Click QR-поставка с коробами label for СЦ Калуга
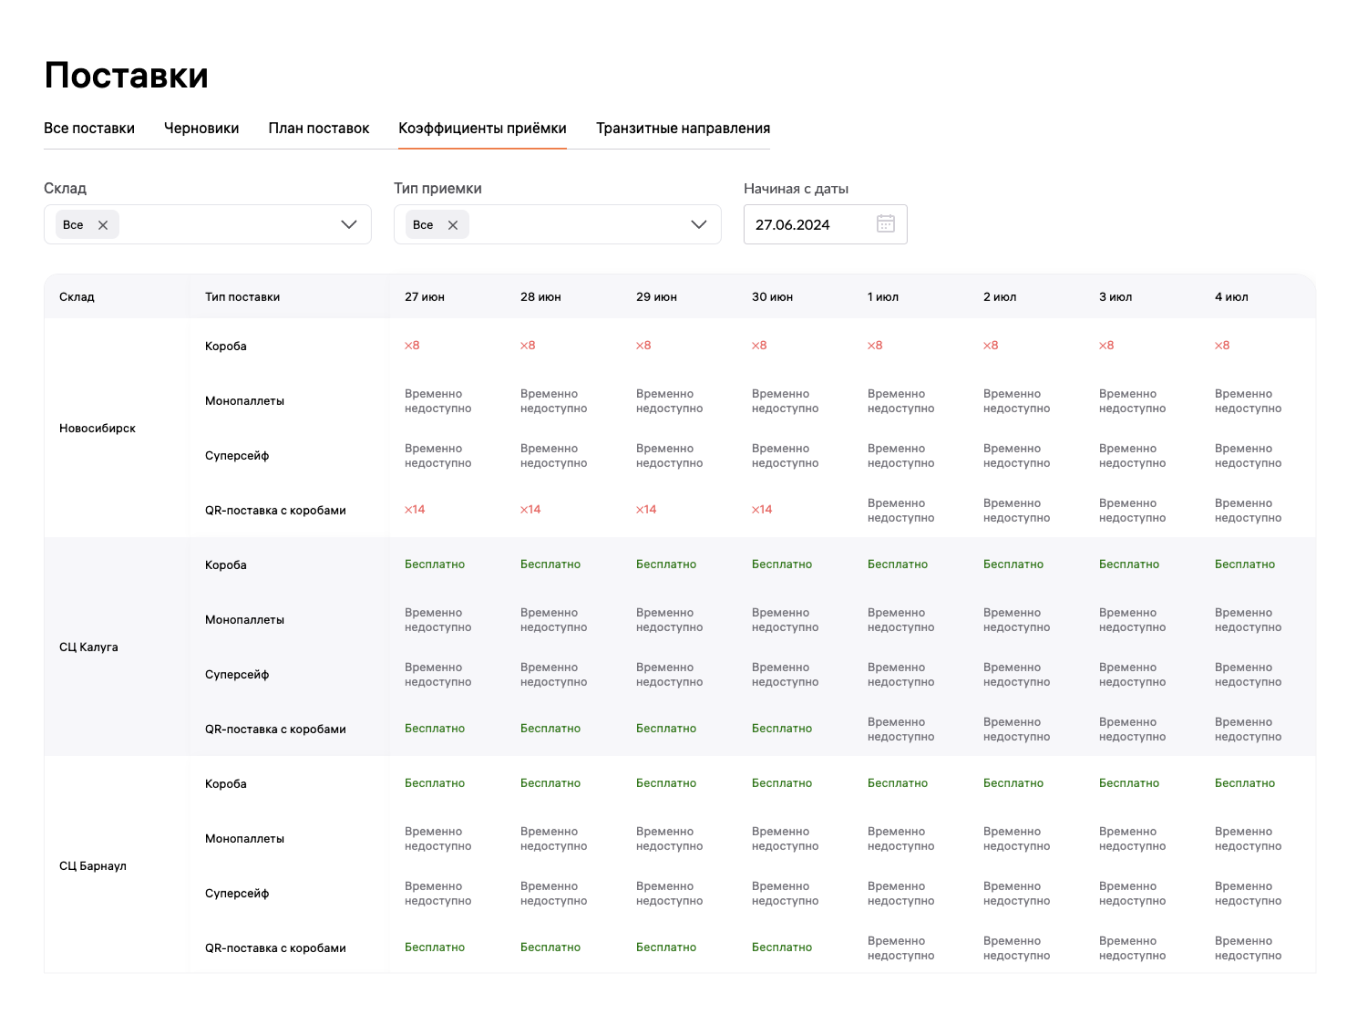Viewport: 1360px width, 1032px height. (x=275, y=729)
